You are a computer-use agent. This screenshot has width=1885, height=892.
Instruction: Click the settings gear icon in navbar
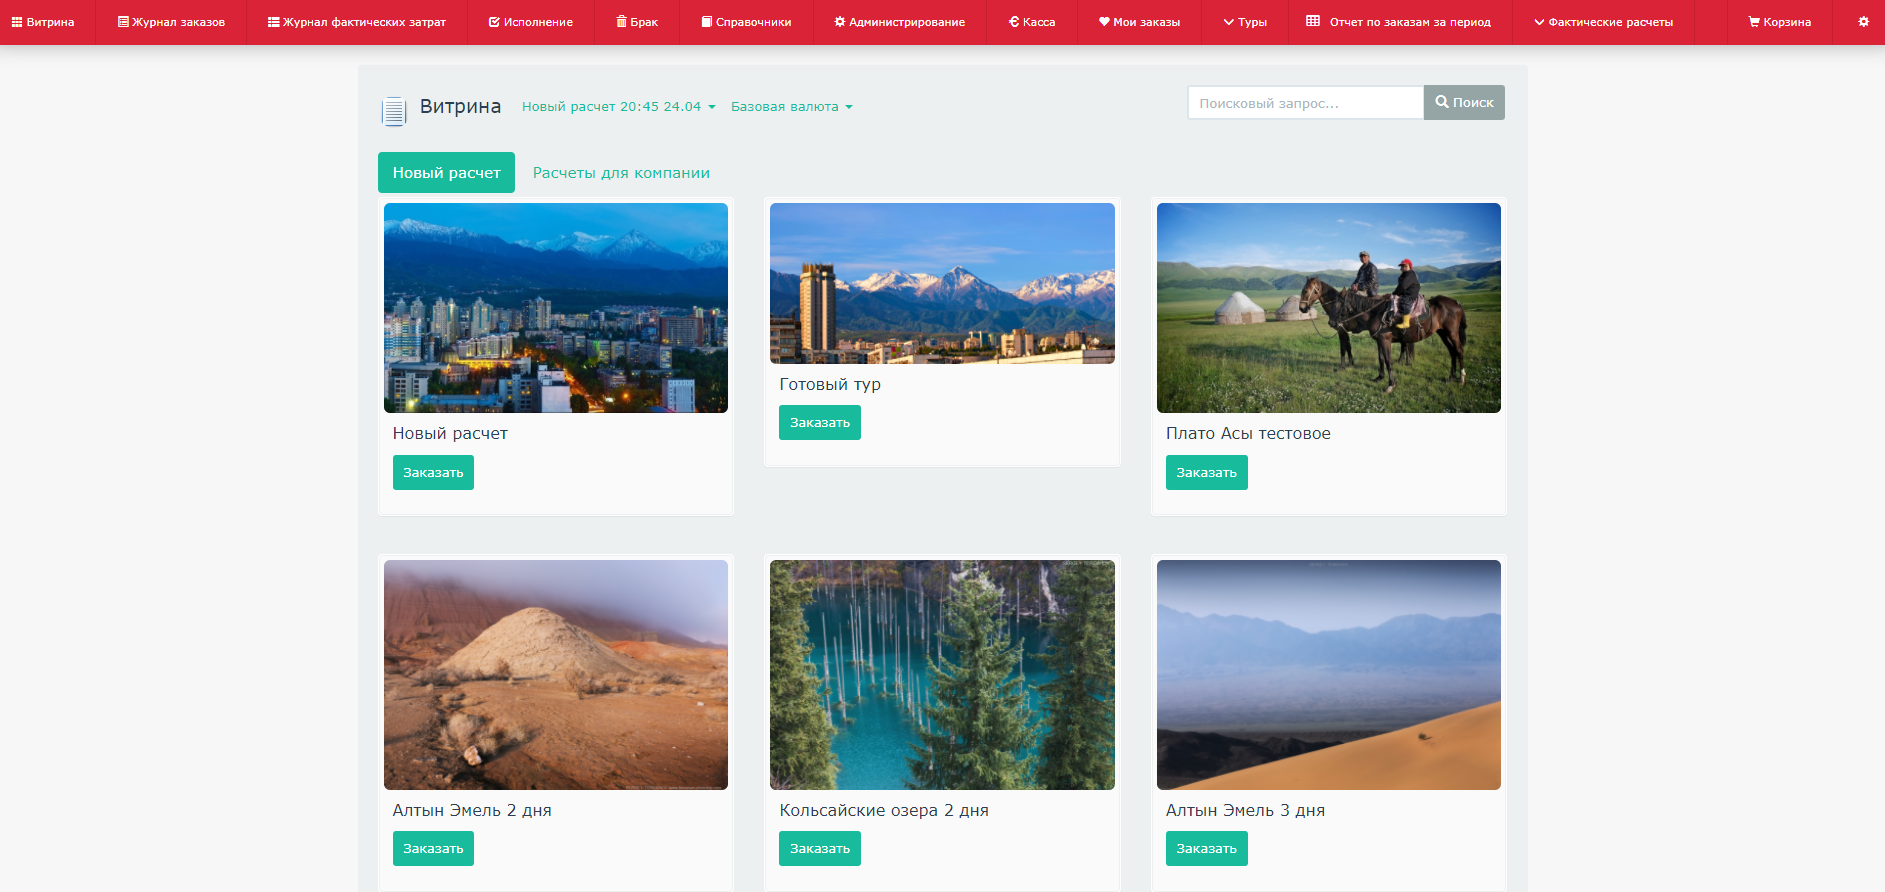point(1863,21)
